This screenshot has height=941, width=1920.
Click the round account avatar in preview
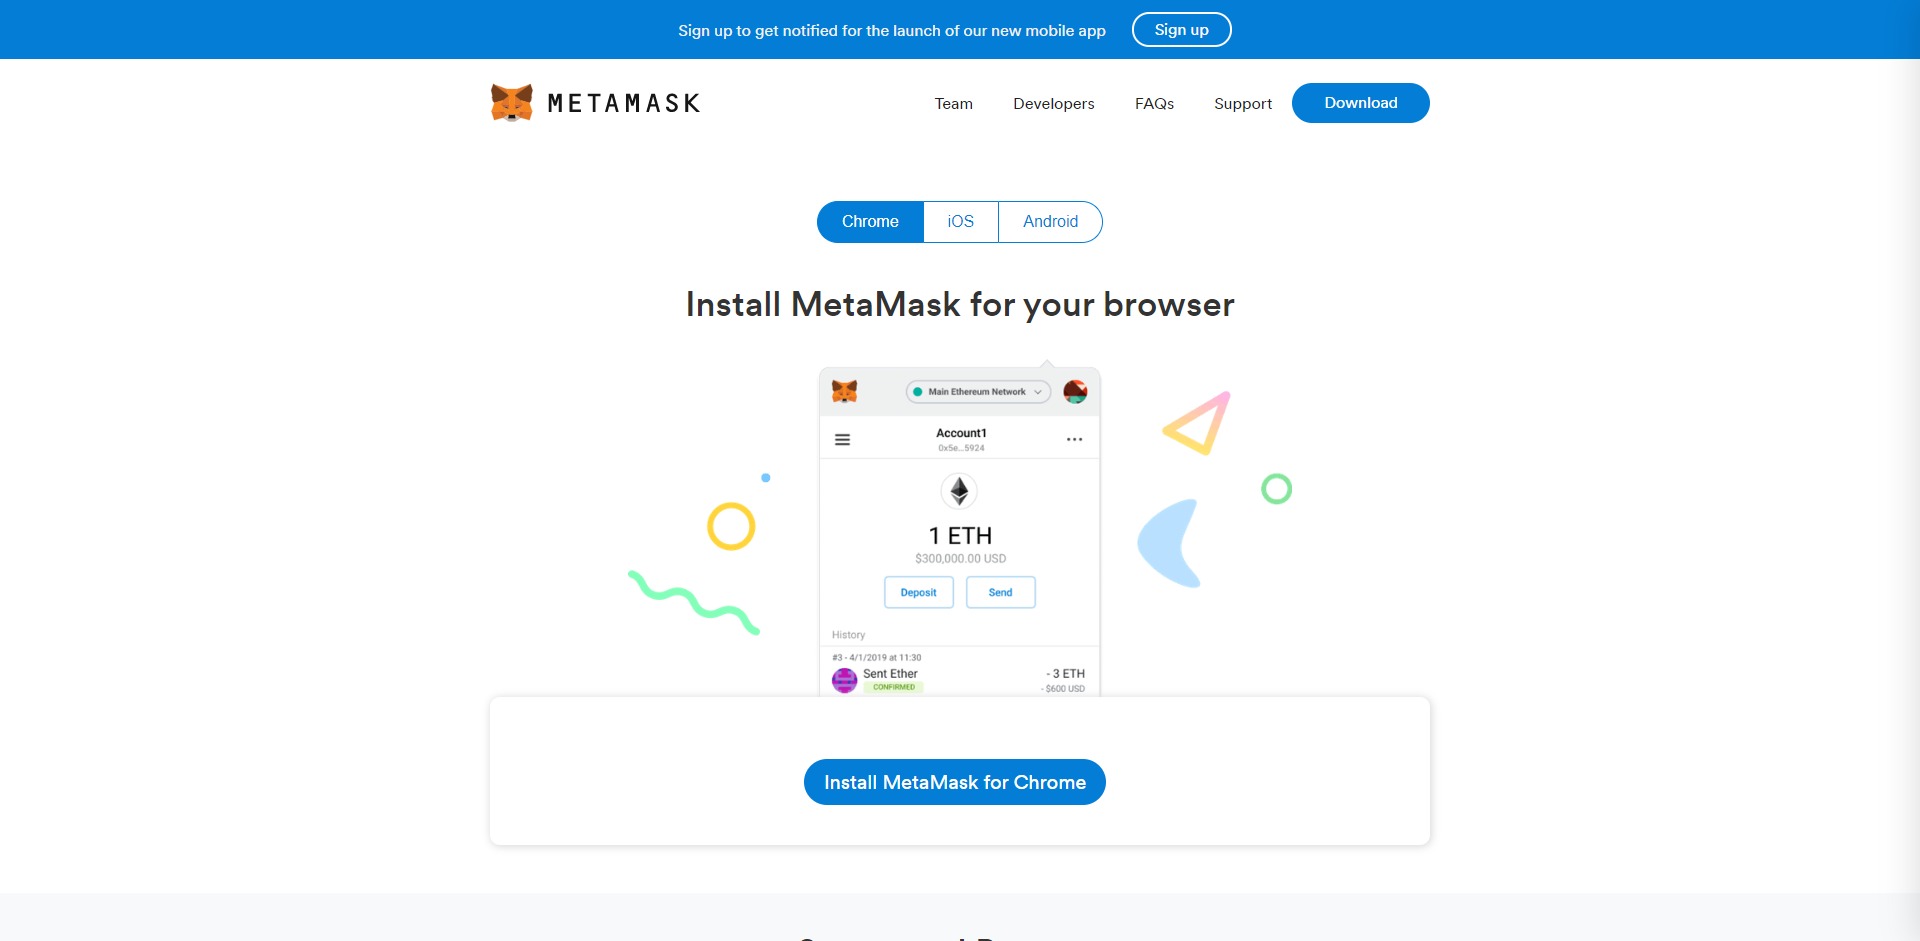point(1075,391)
